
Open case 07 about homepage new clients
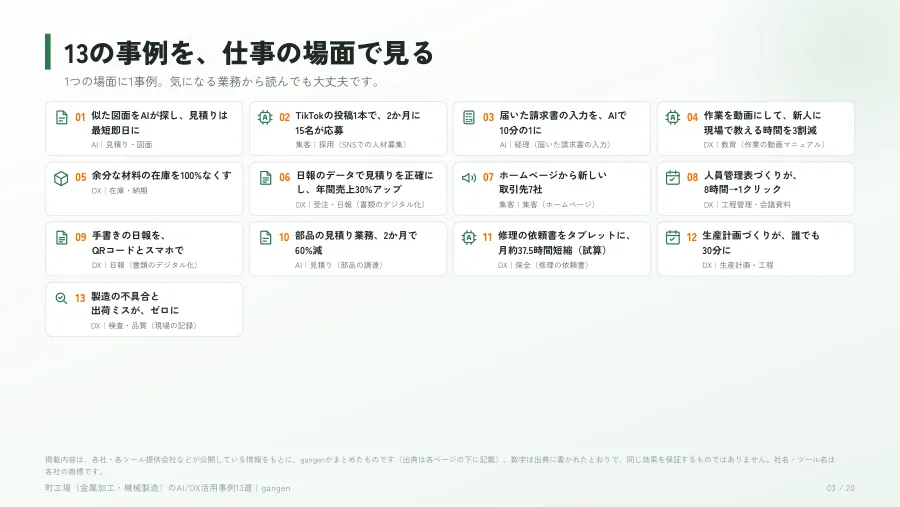pyautogui.click(x=552, y=189)
